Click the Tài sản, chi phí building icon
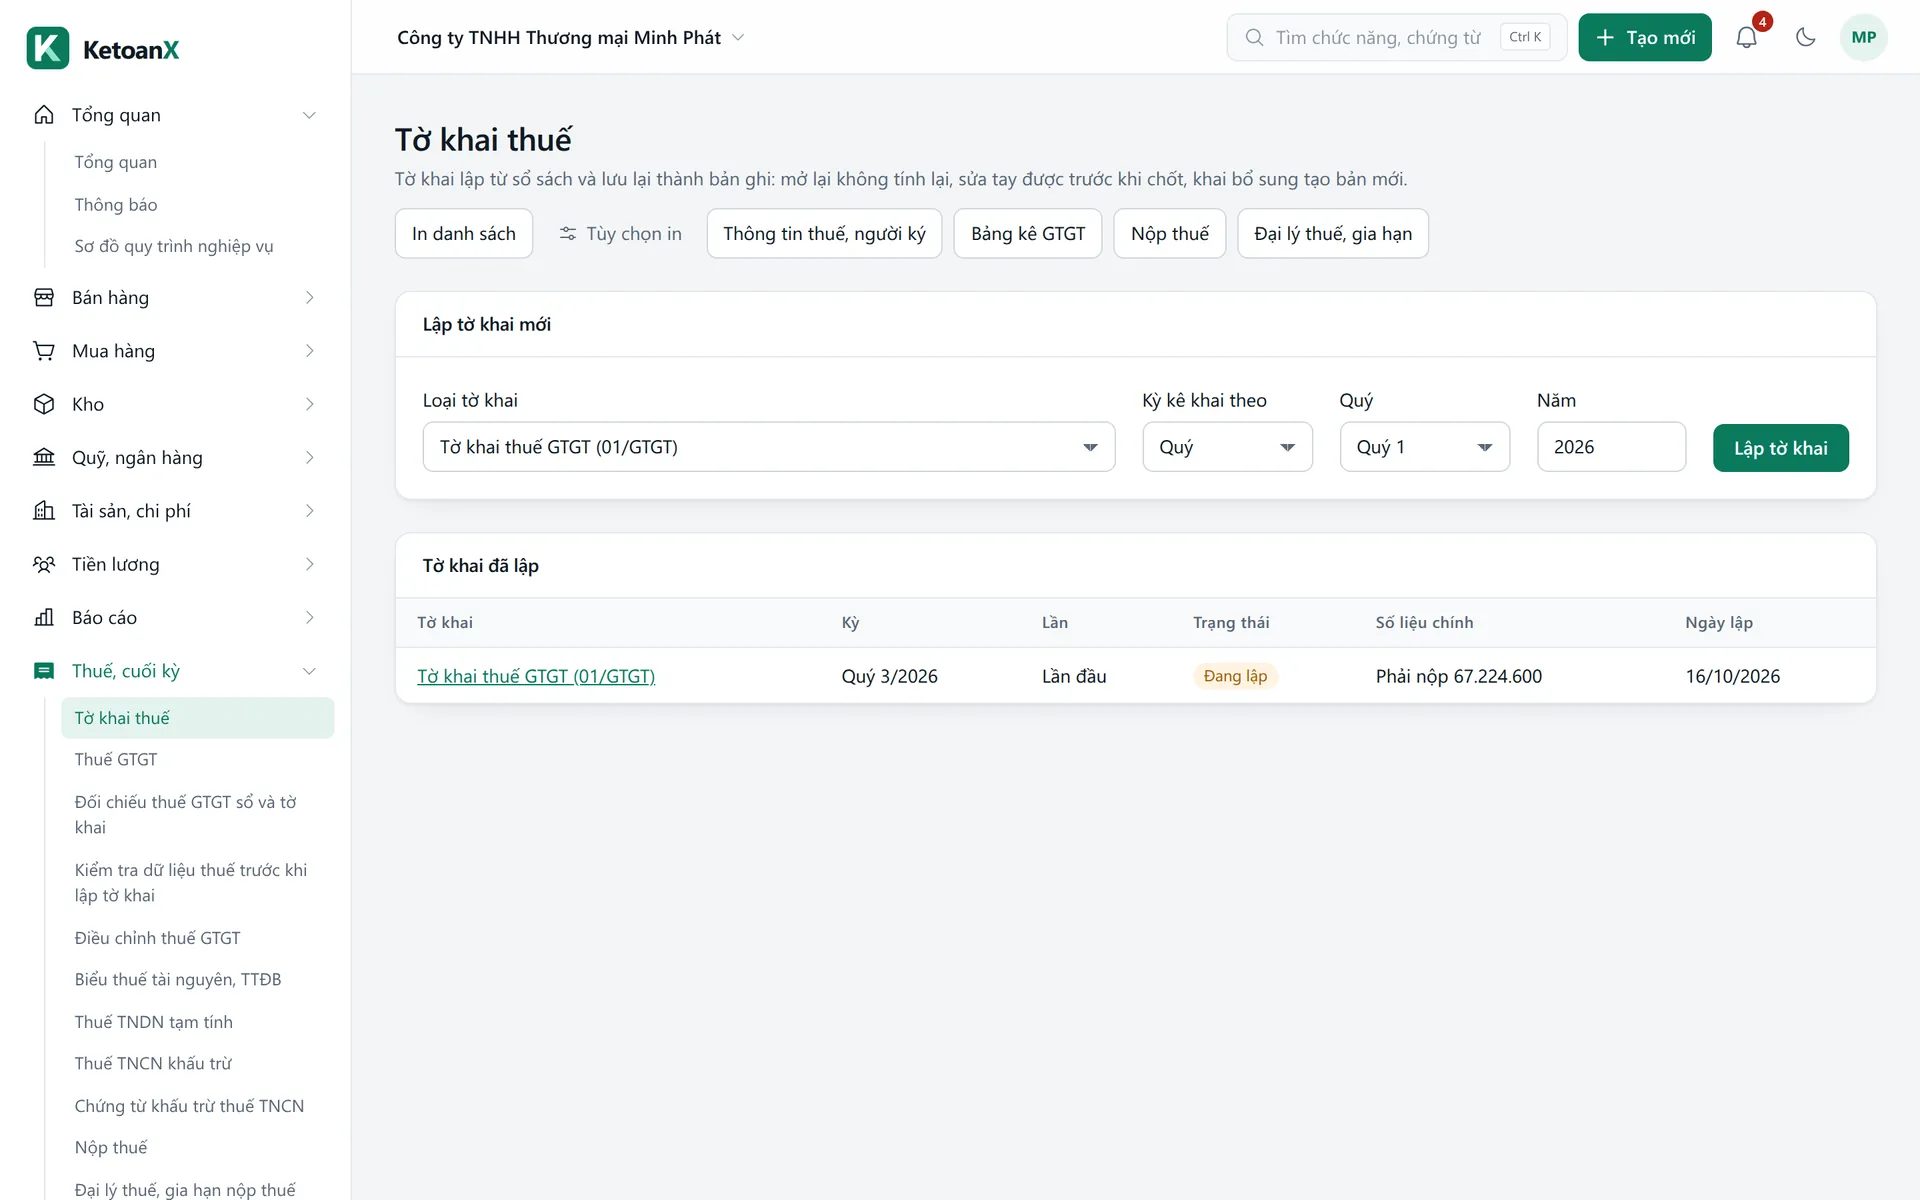Viewport: 1920px width, 1200px height. pyautogui.click(x=44, y=511)
